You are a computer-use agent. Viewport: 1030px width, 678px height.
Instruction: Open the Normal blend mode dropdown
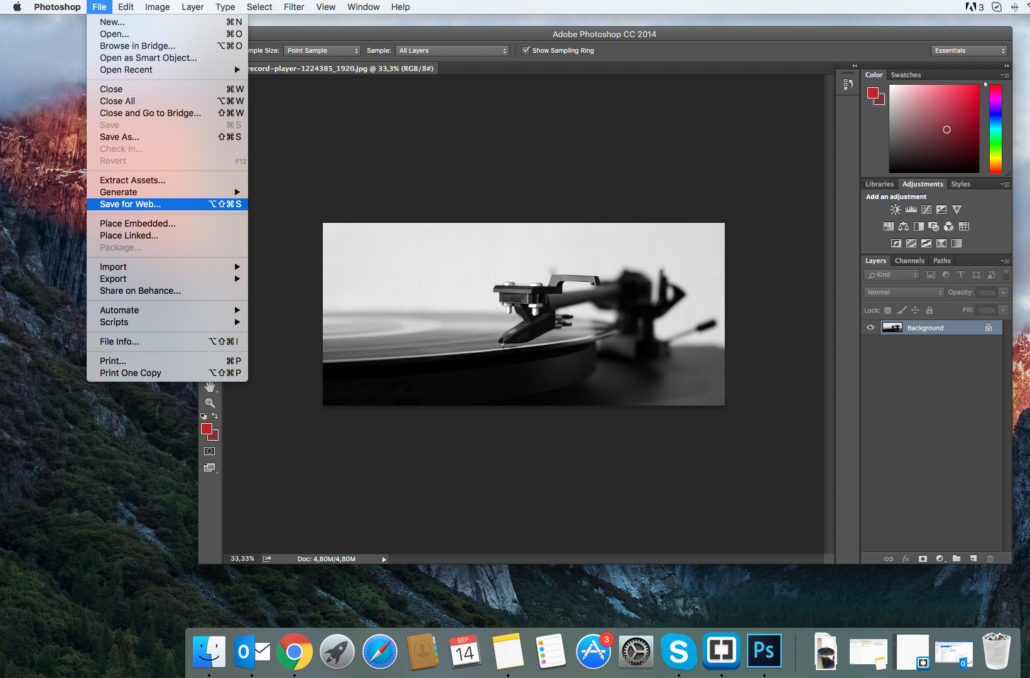coord(903,292)
